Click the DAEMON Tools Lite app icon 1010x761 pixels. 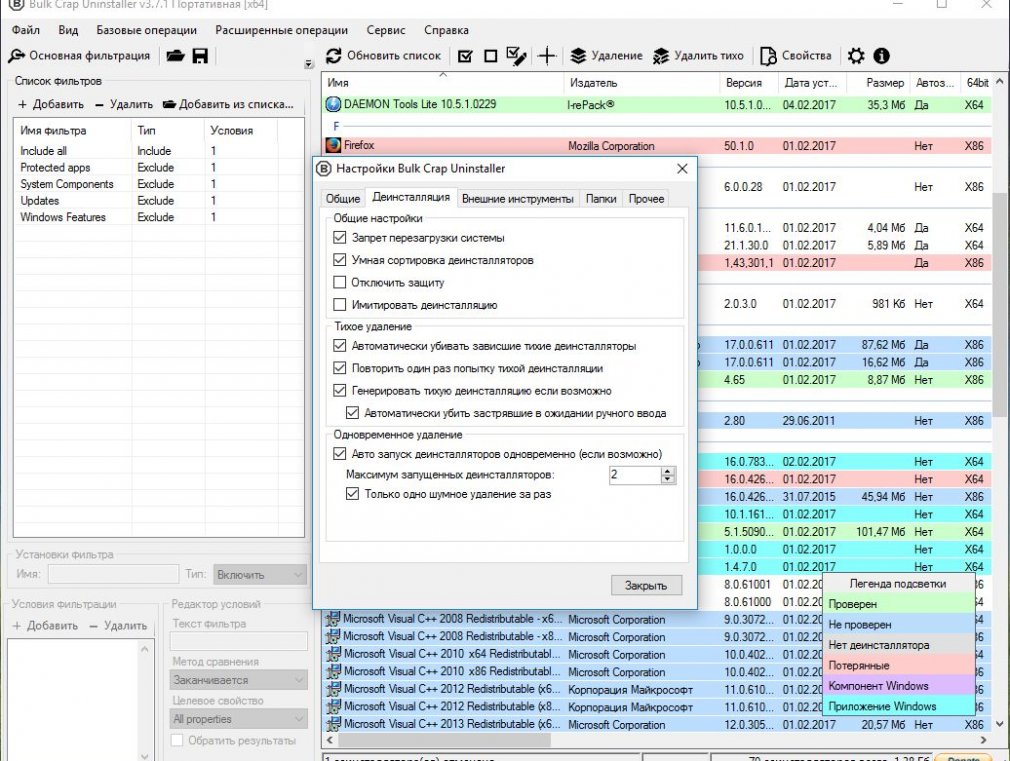333,104
